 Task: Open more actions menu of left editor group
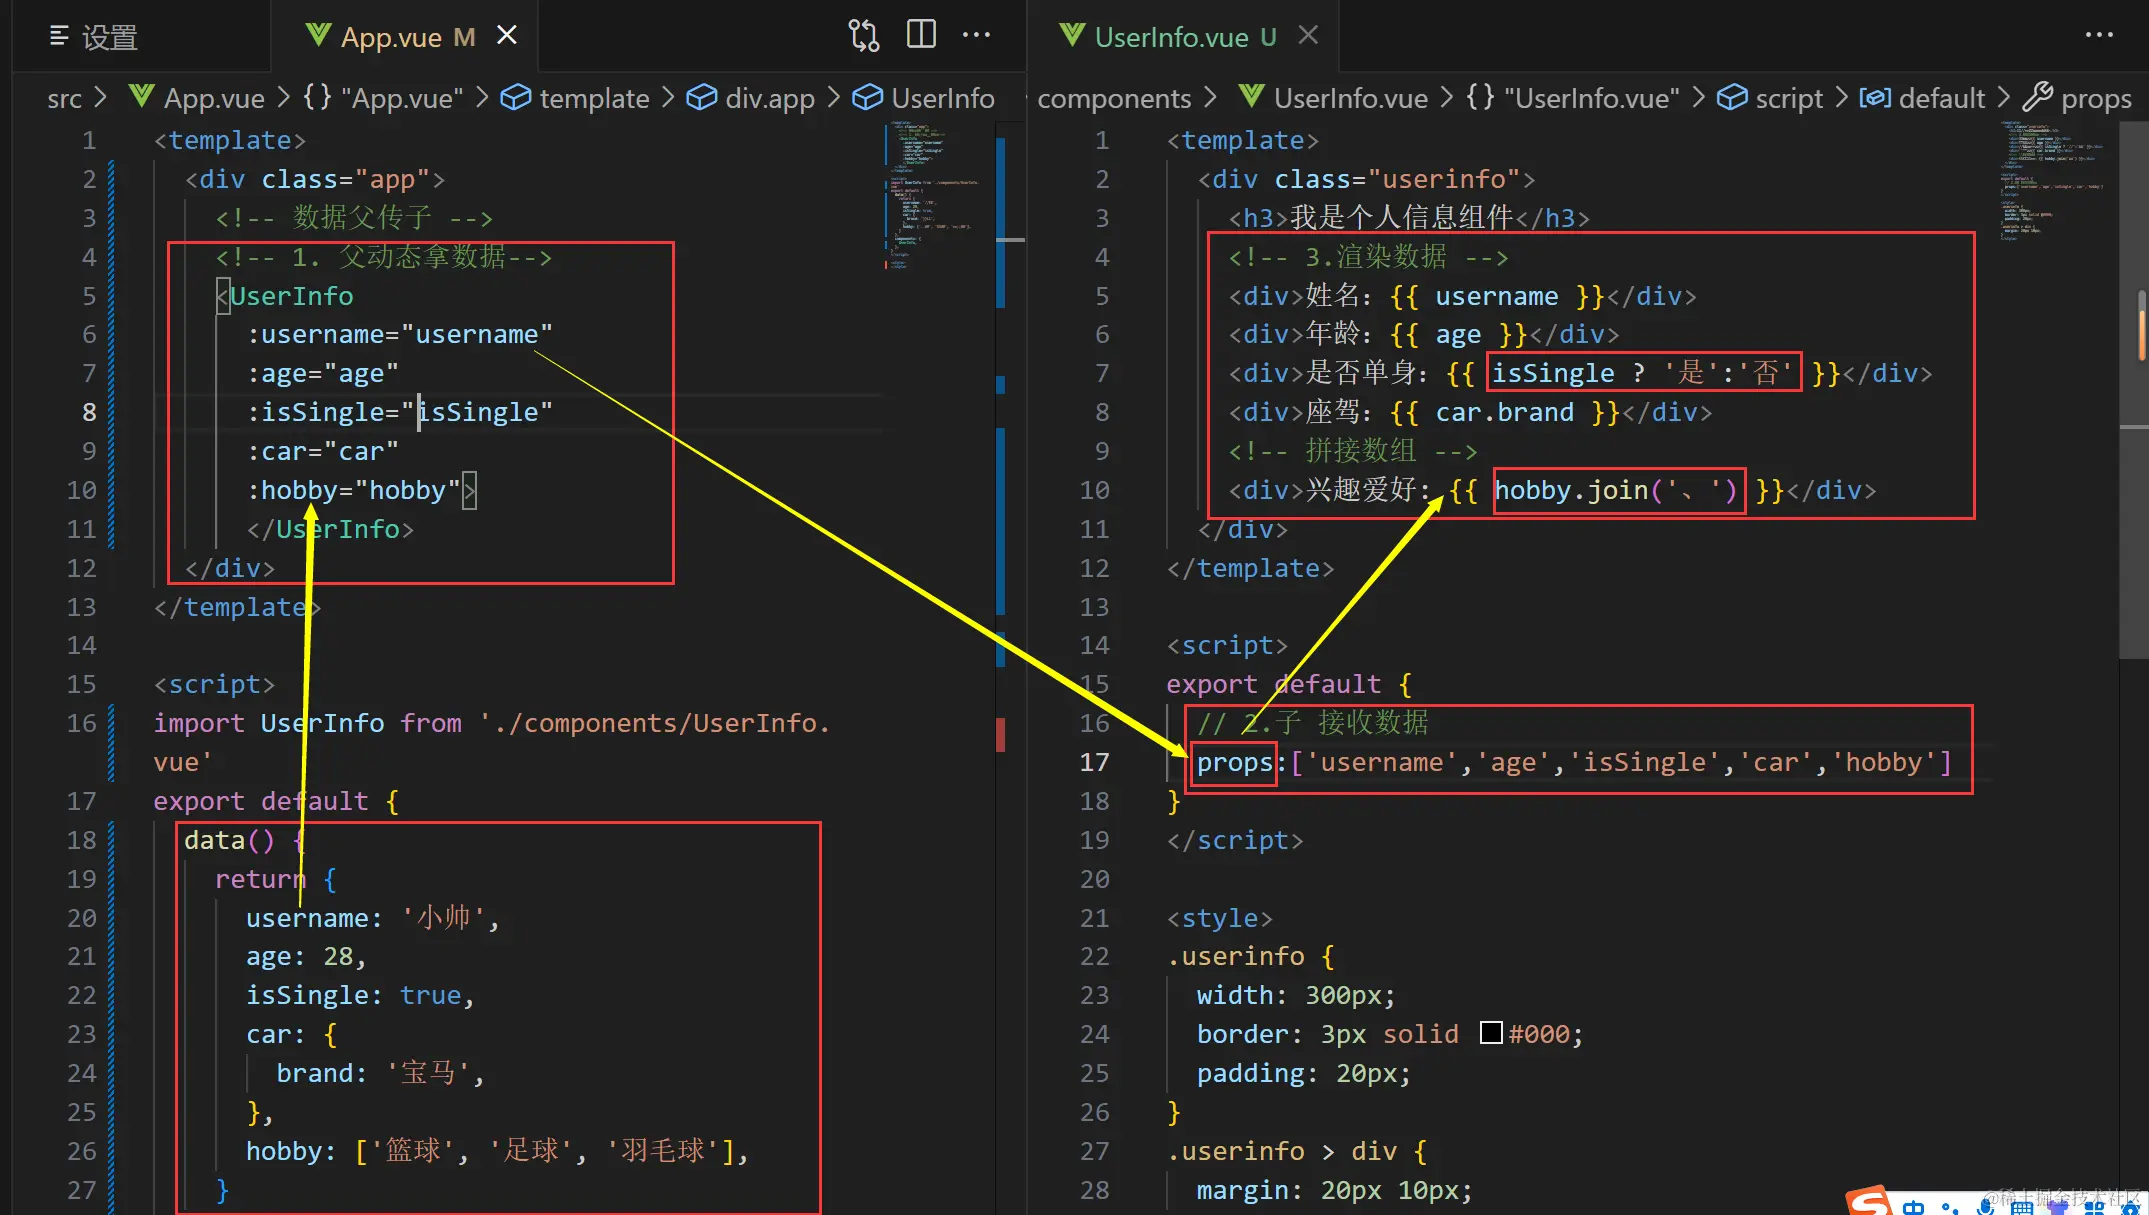tap(976, 35)
